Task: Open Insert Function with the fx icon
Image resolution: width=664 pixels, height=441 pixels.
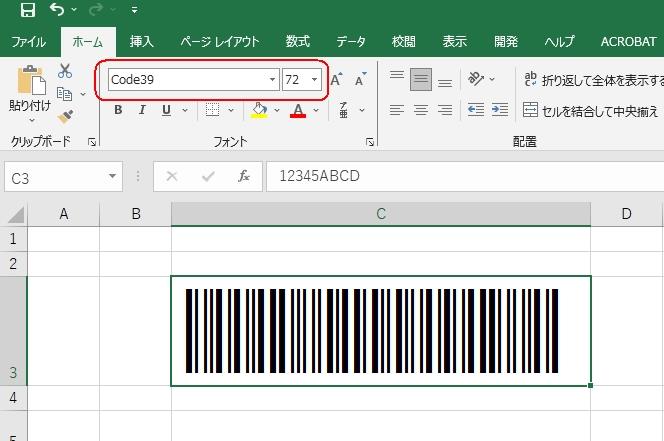Action: tap(243, 176)
